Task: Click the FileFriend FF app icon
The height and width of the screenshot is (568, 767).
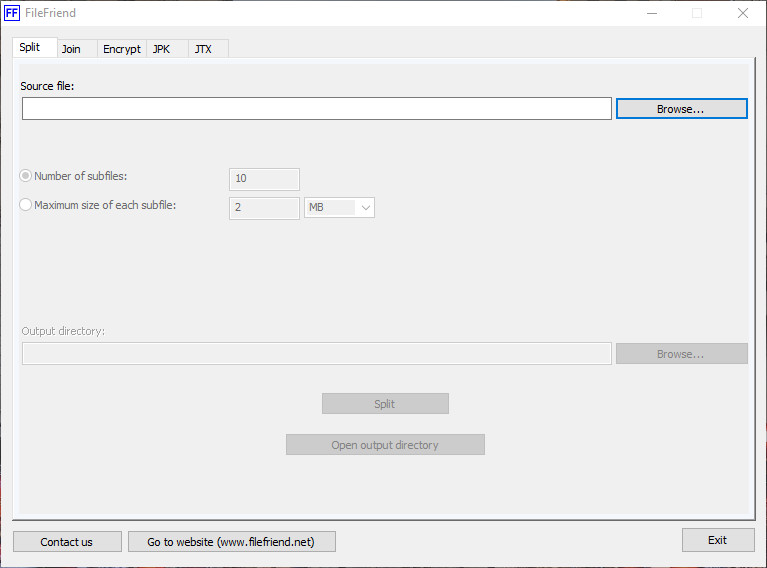Action: (x=12, y=13)
